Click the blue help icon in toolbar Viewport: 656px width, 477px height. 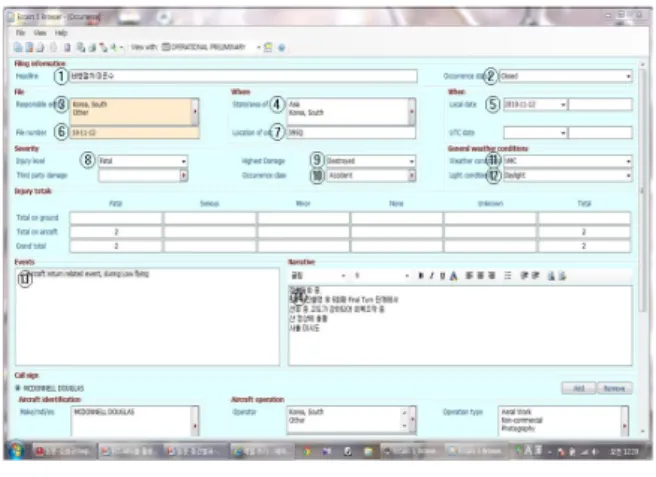click(282, 48)
